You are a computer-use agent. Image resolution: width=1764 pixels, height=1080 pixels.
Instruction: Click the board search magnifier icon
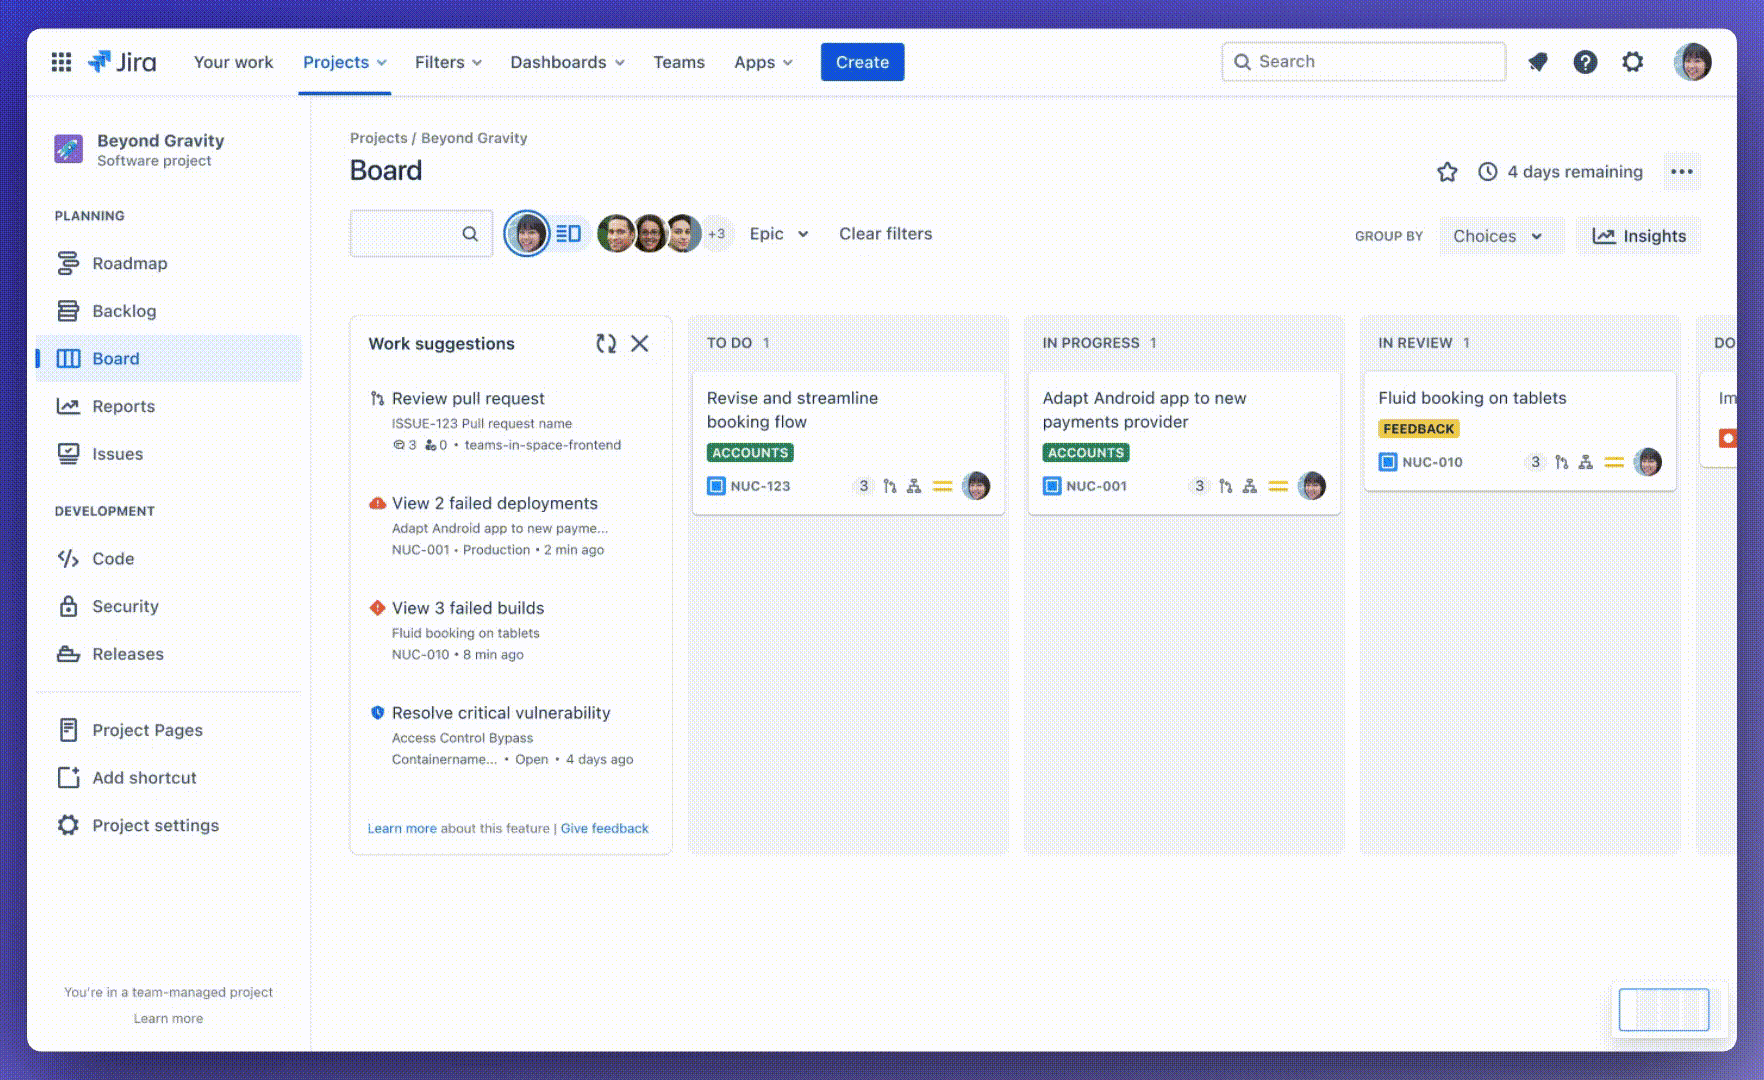(x=470, y=234)
